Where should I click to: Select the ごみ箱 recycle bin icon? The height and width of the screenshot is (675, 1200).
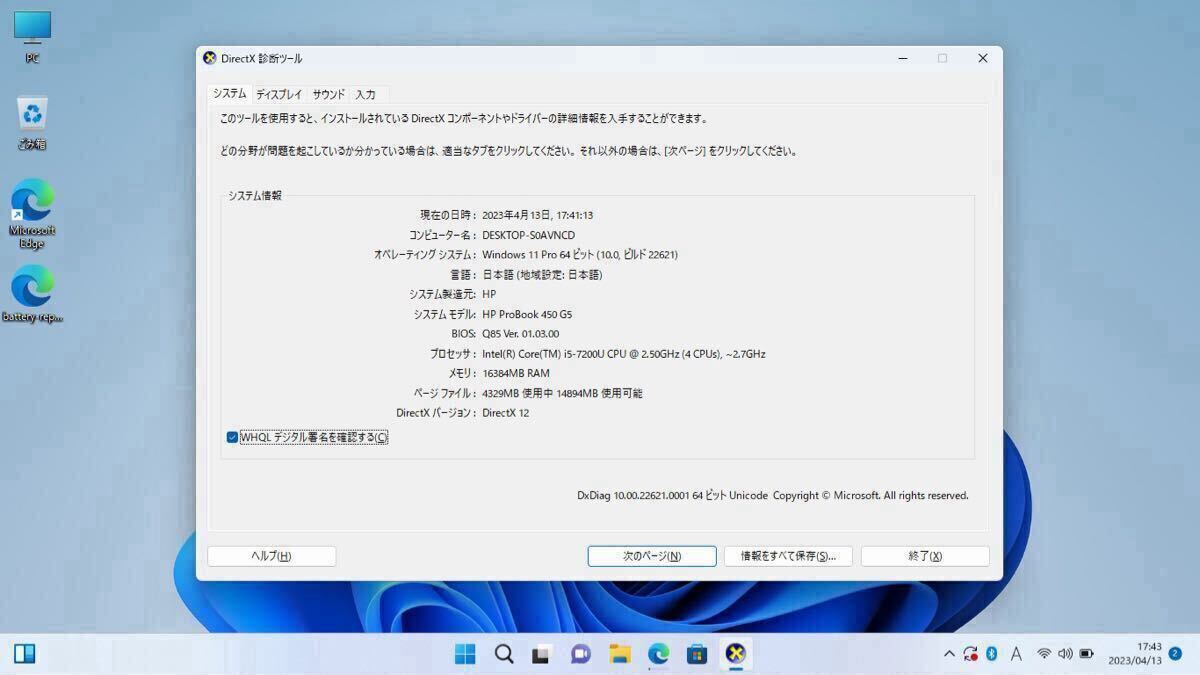click(32, 122)
